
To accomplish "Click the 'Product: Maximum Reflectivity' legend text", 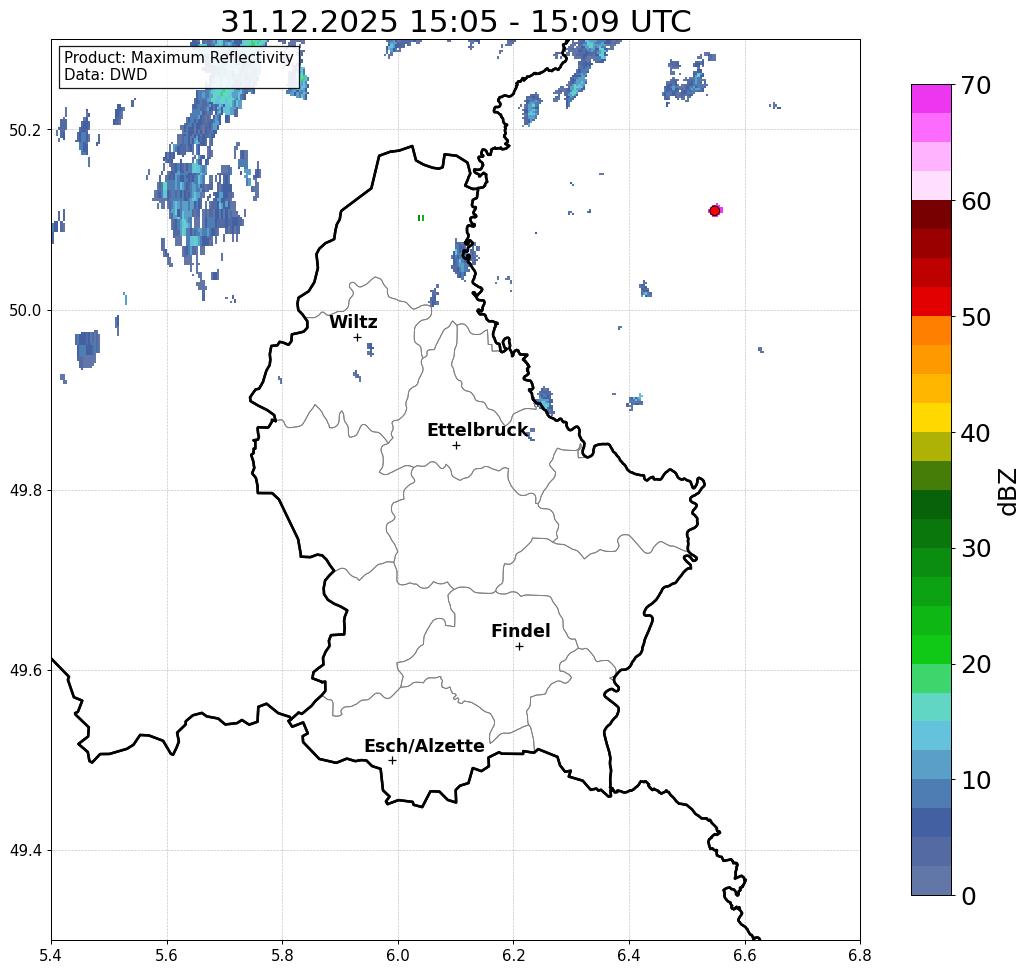I will [178, 58].
